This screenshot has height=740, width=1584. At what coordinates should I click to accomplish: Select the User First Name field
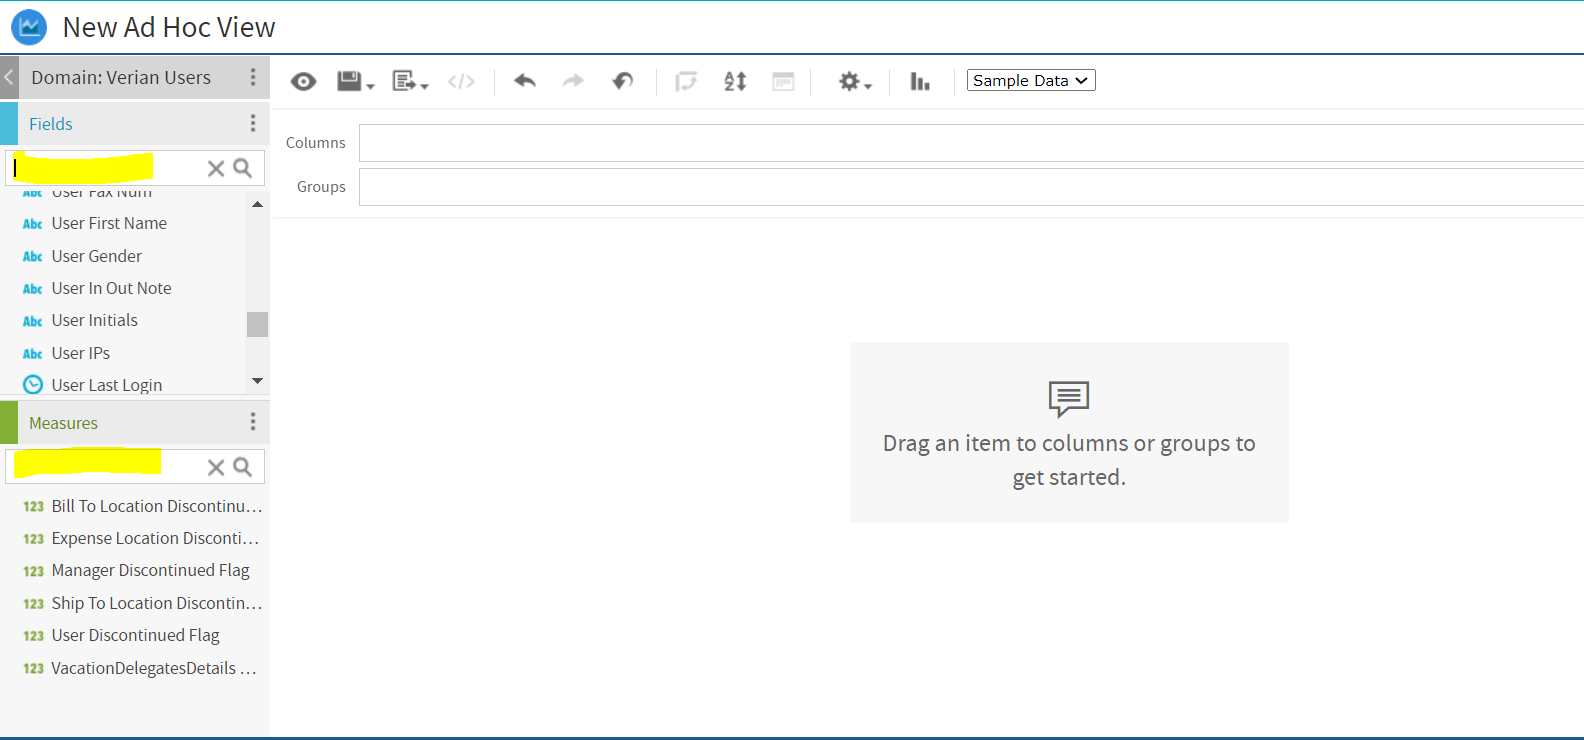click(x=109, y=223)
